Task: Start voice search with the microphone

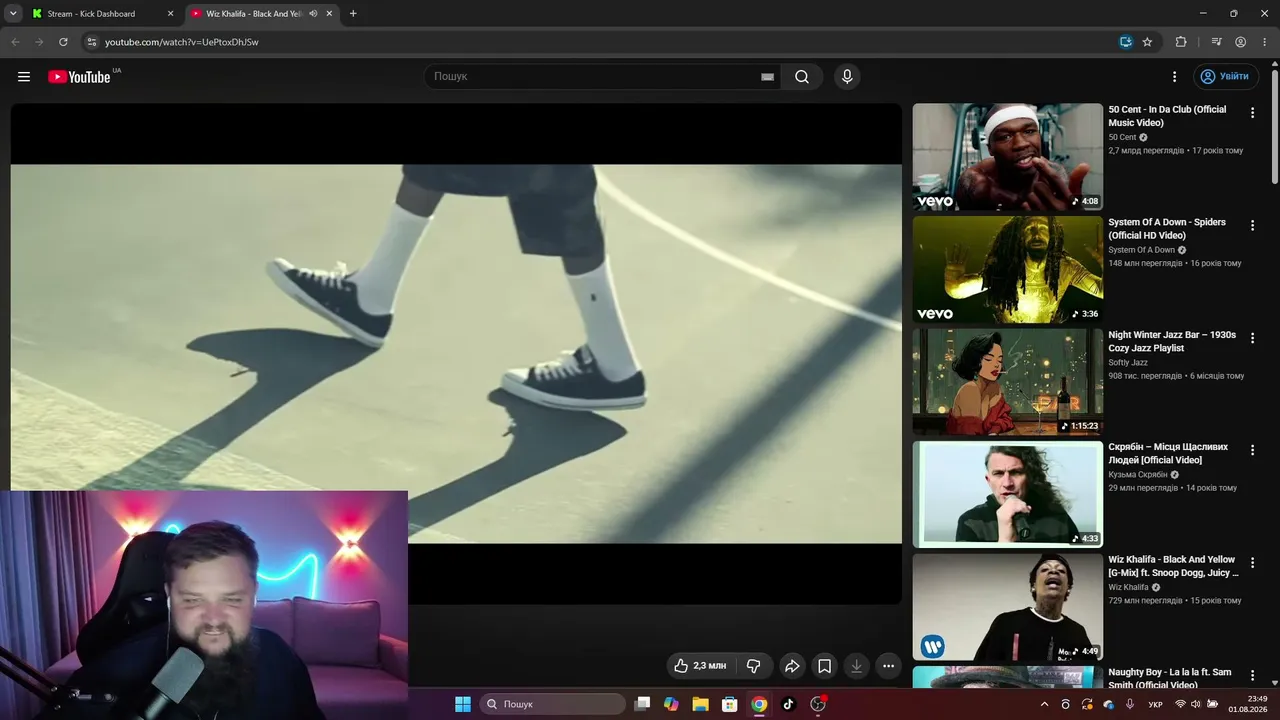Action: pos(847,77)
